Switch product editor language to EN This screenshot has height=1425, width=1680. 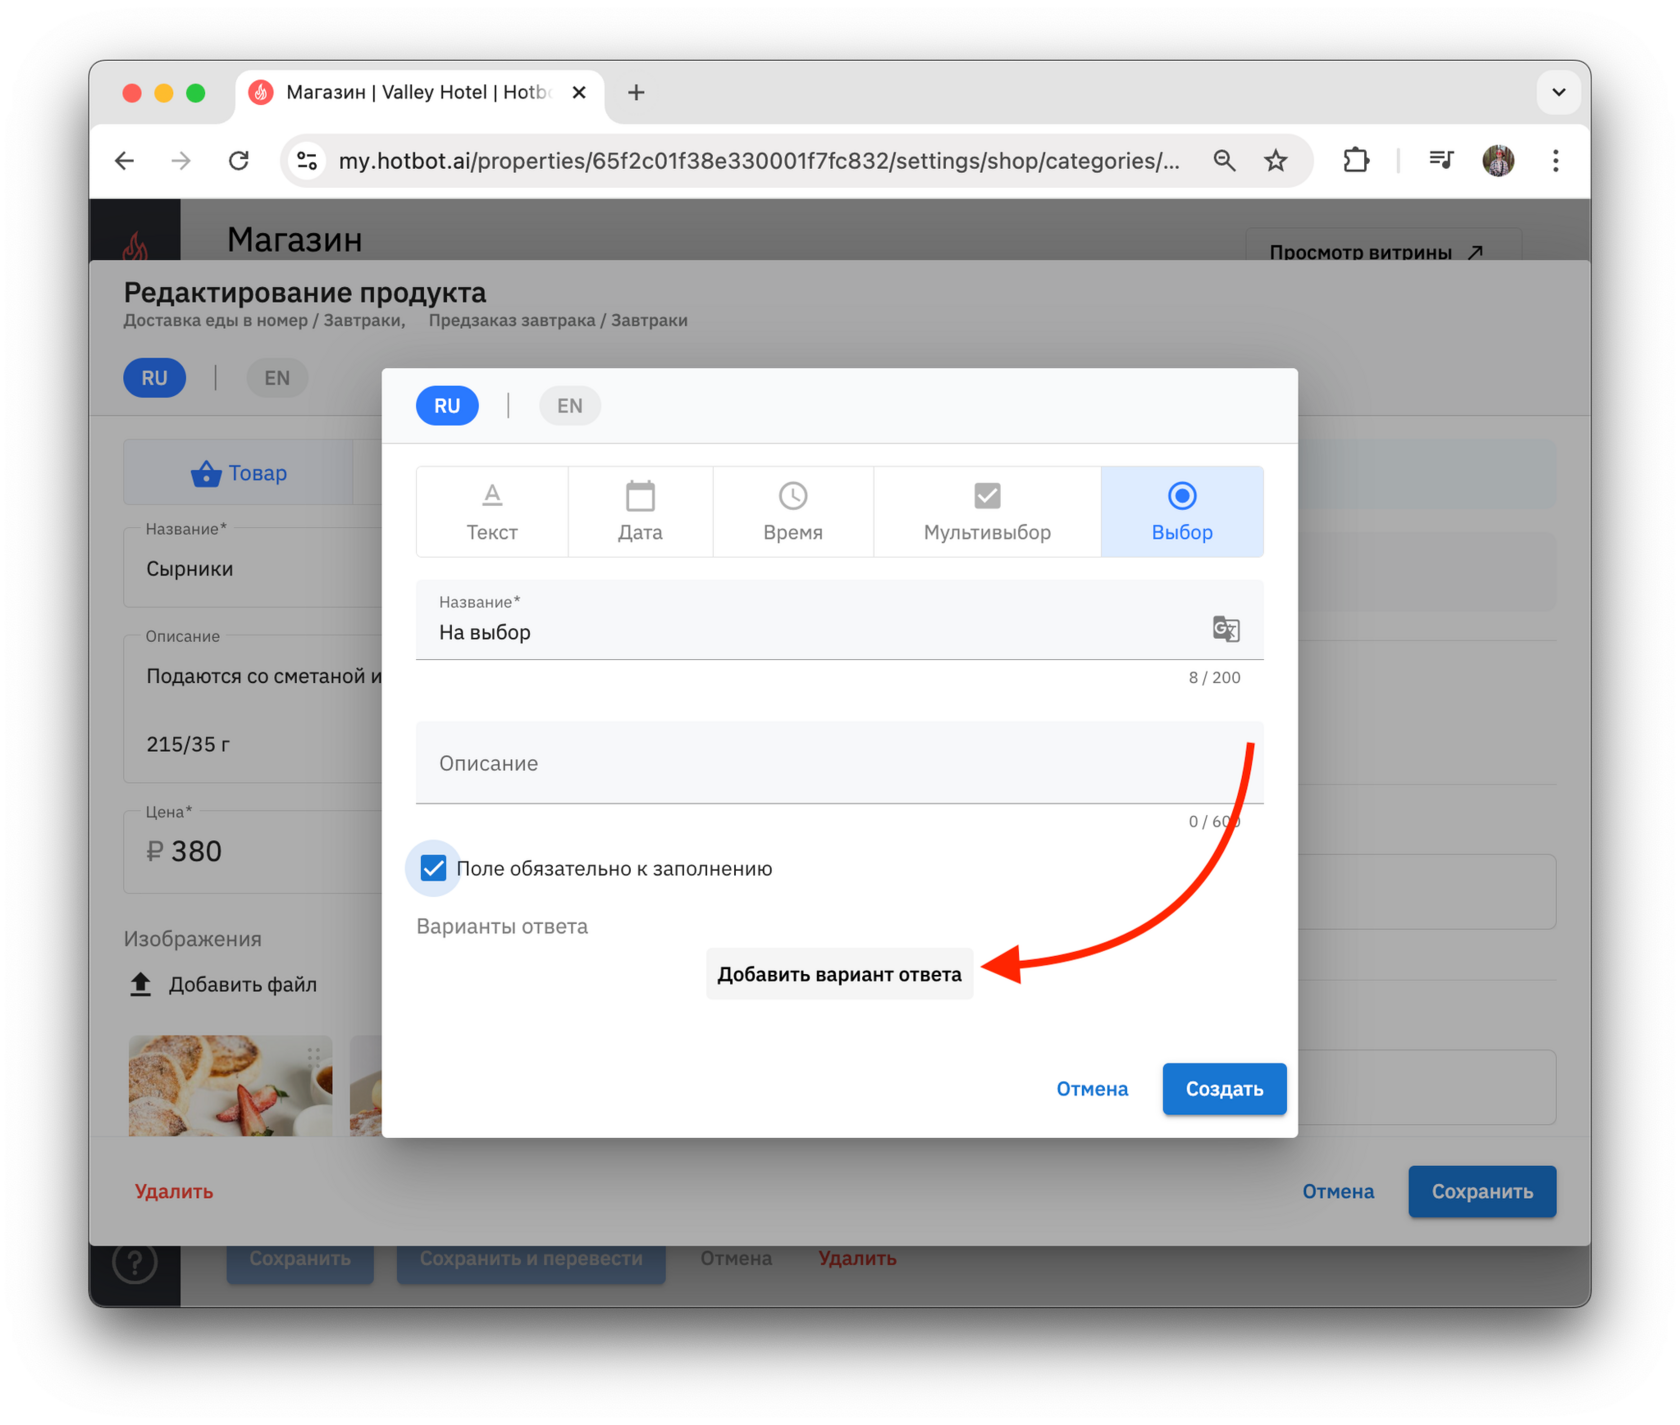pyautogui.click(x=277, y=378)
